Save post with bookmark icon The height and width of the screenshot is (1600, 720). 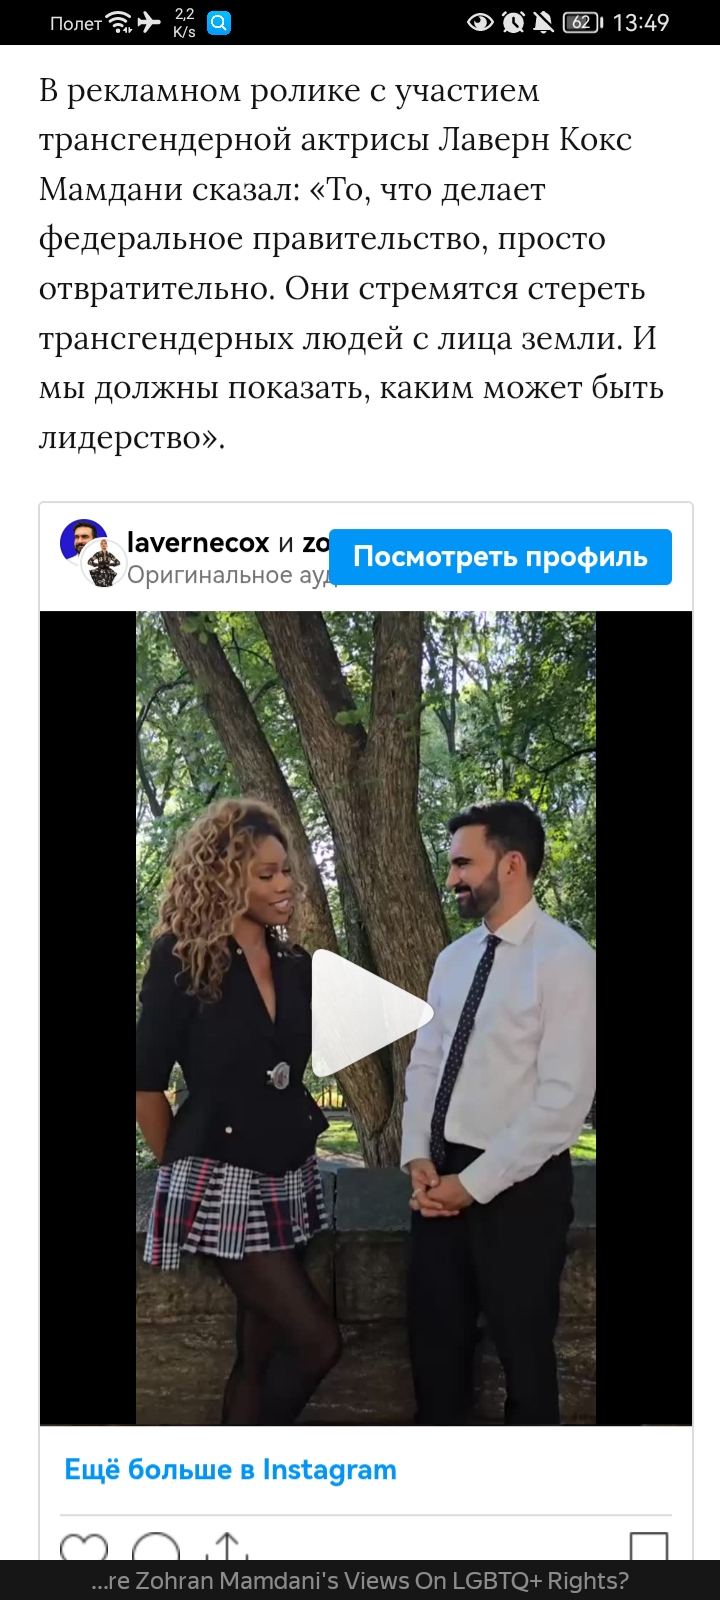[649, 1546]
